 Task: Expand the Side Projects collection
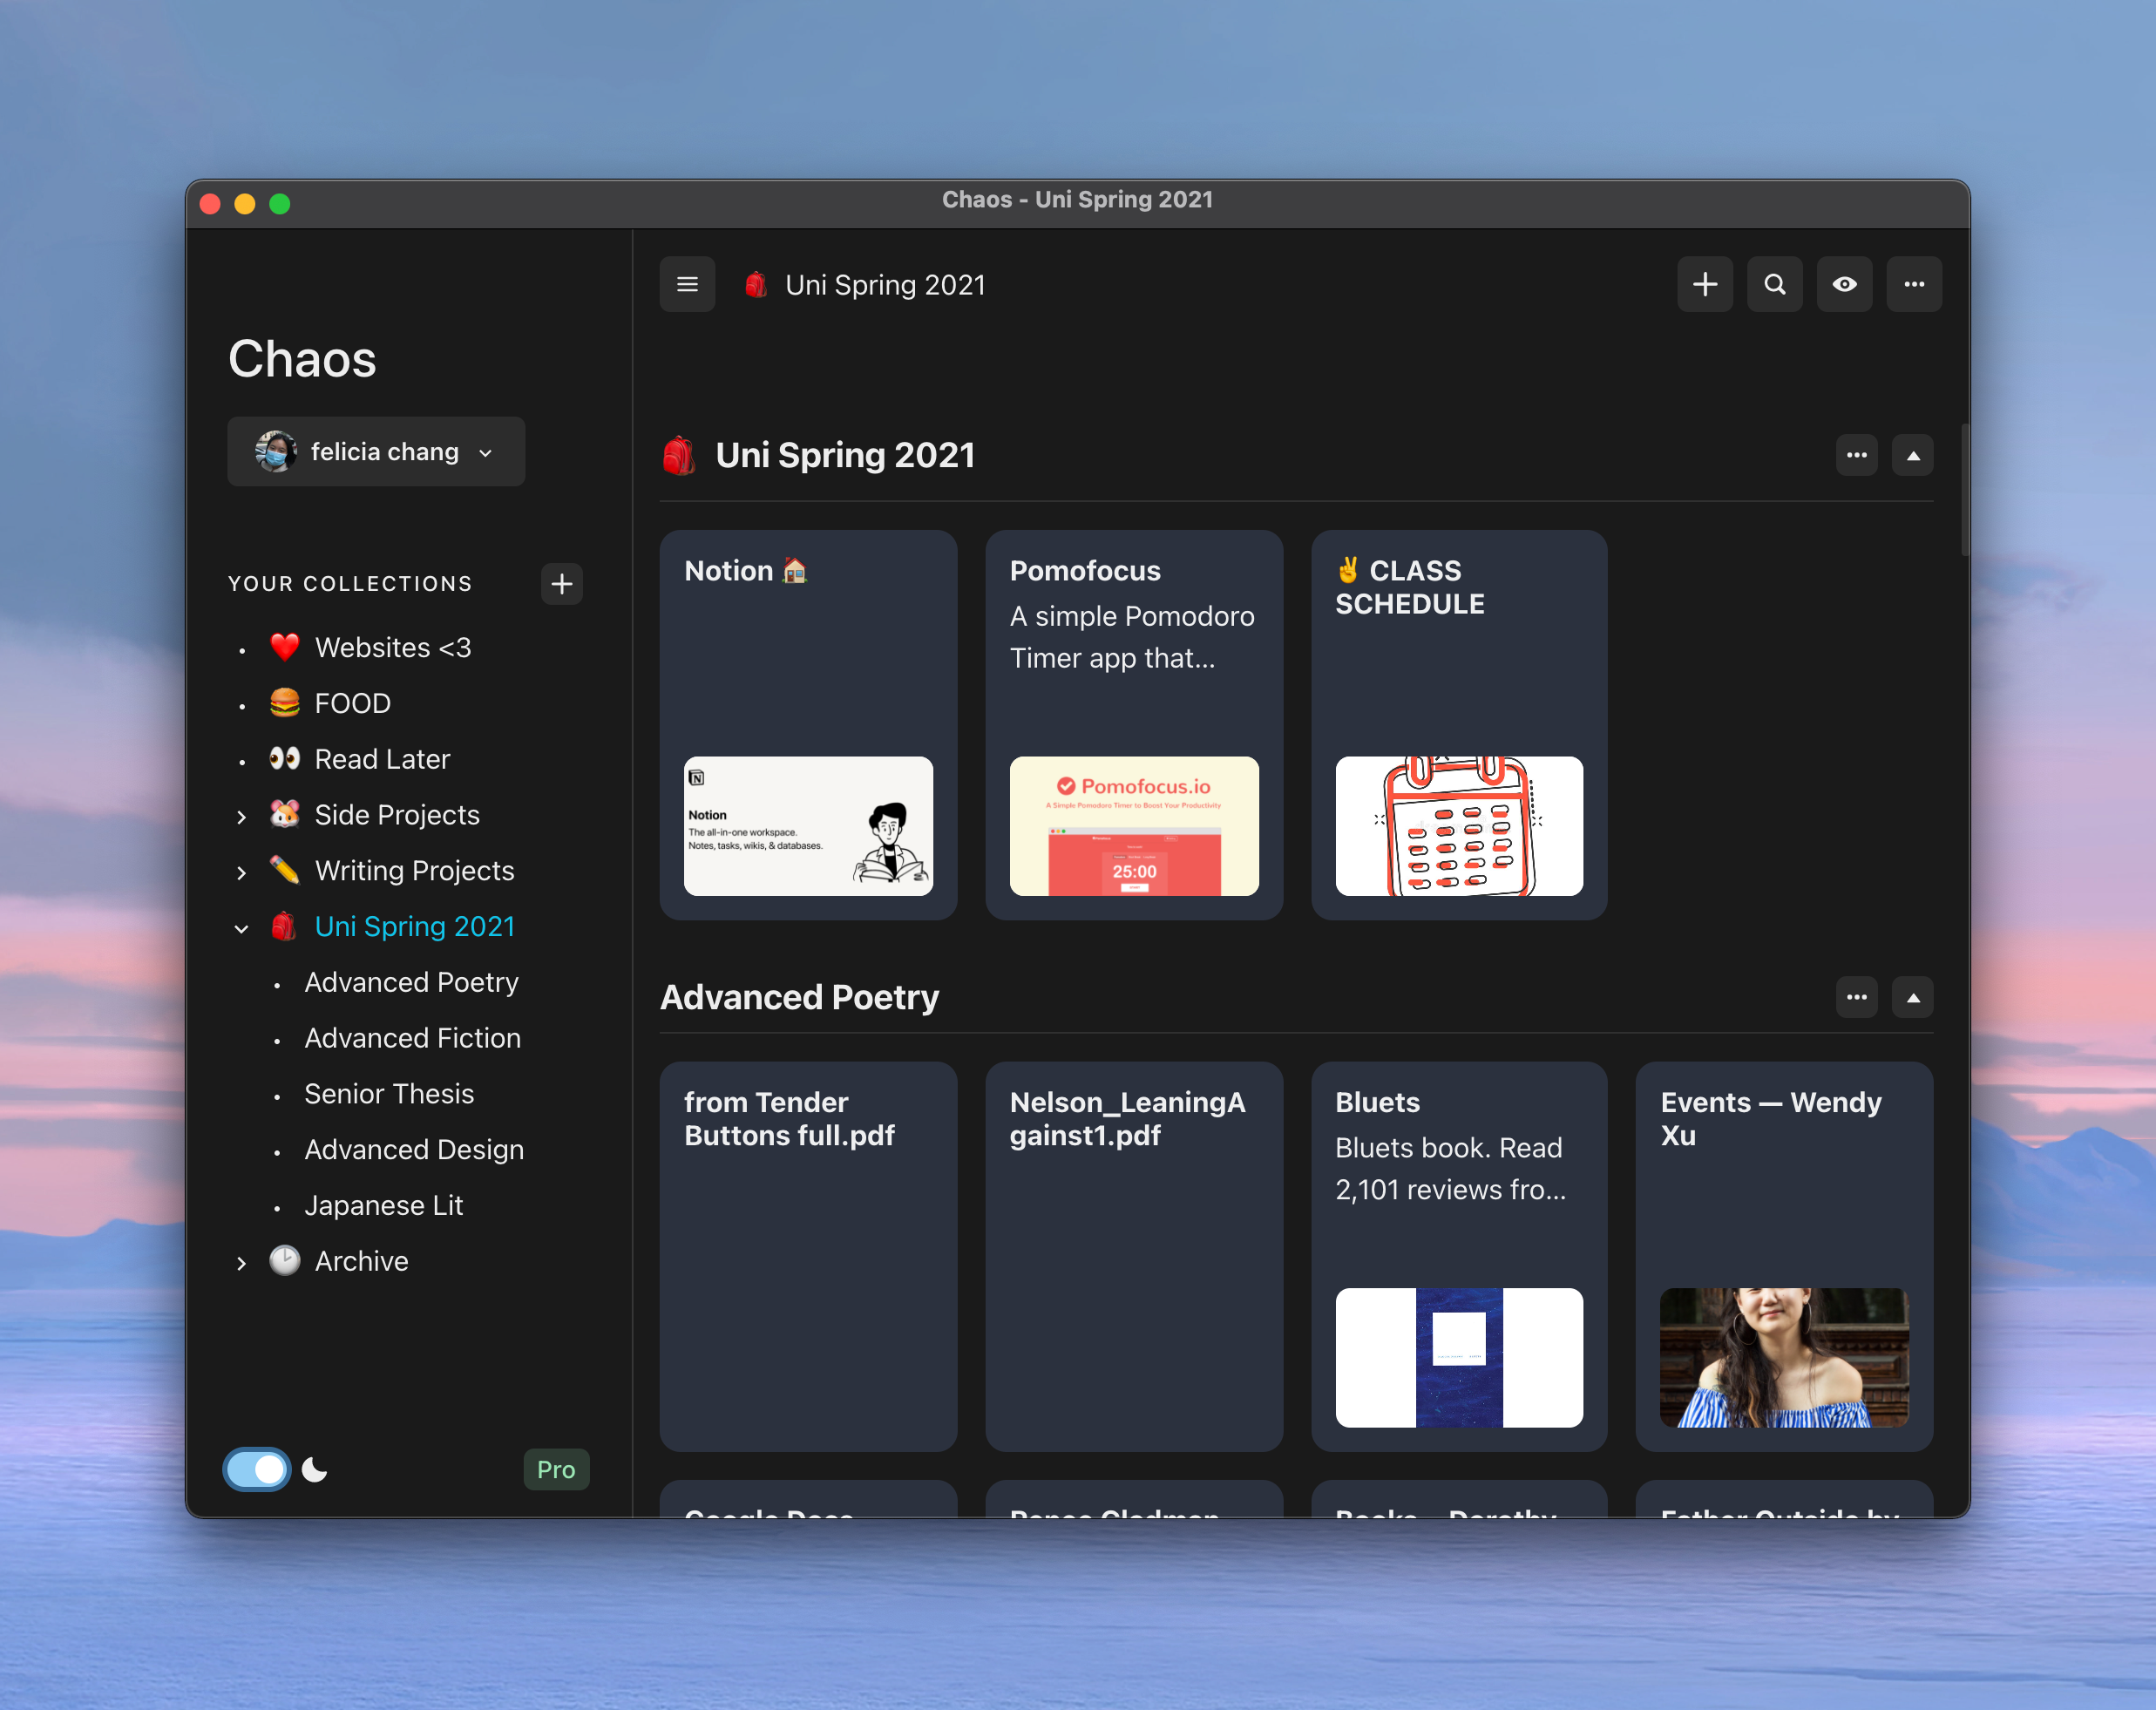tap(241, 817)
